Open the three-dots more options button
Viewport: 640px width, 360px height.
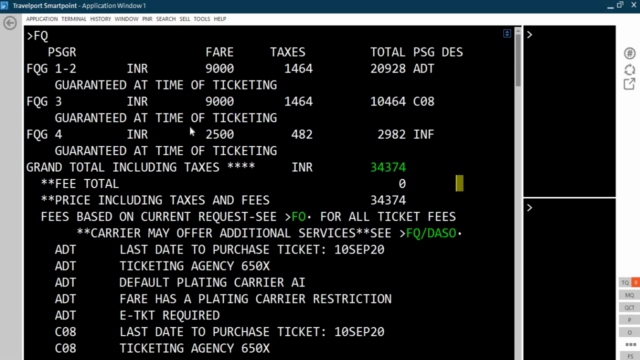coord(631,344)
